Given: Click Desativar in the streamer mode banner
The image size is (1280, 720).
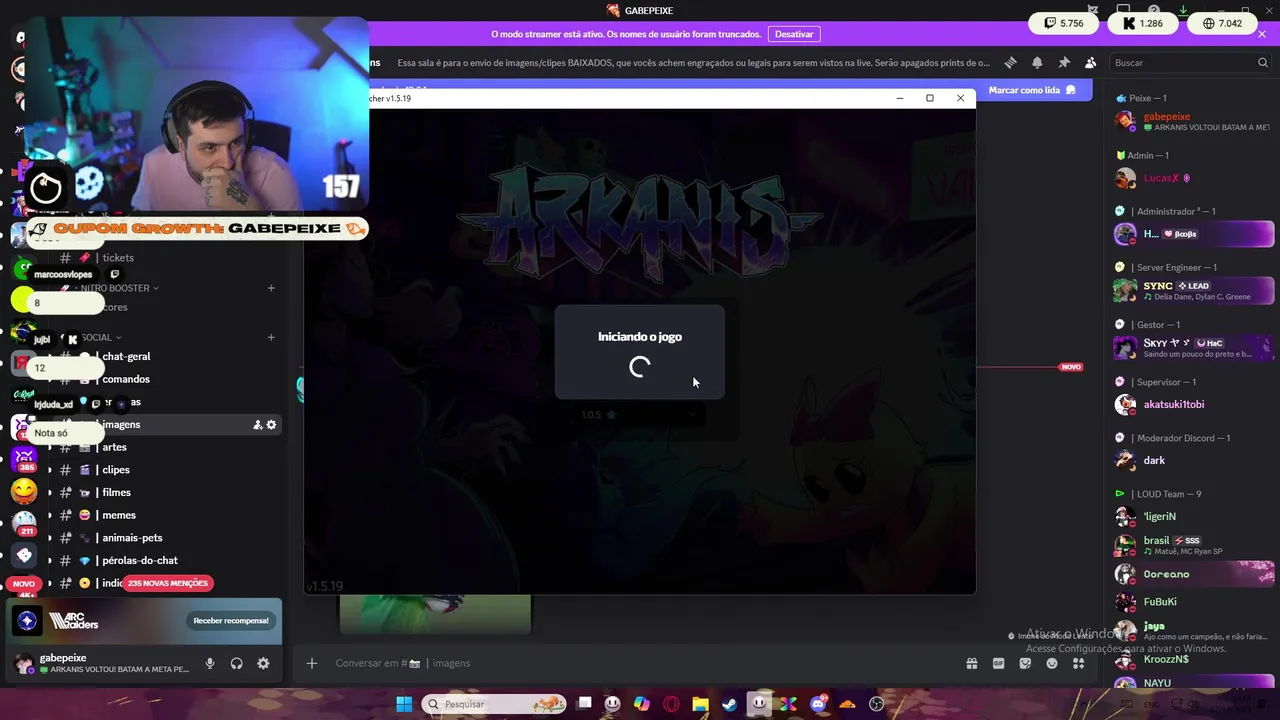Looking at the screenshot, I should click(794, 34).
